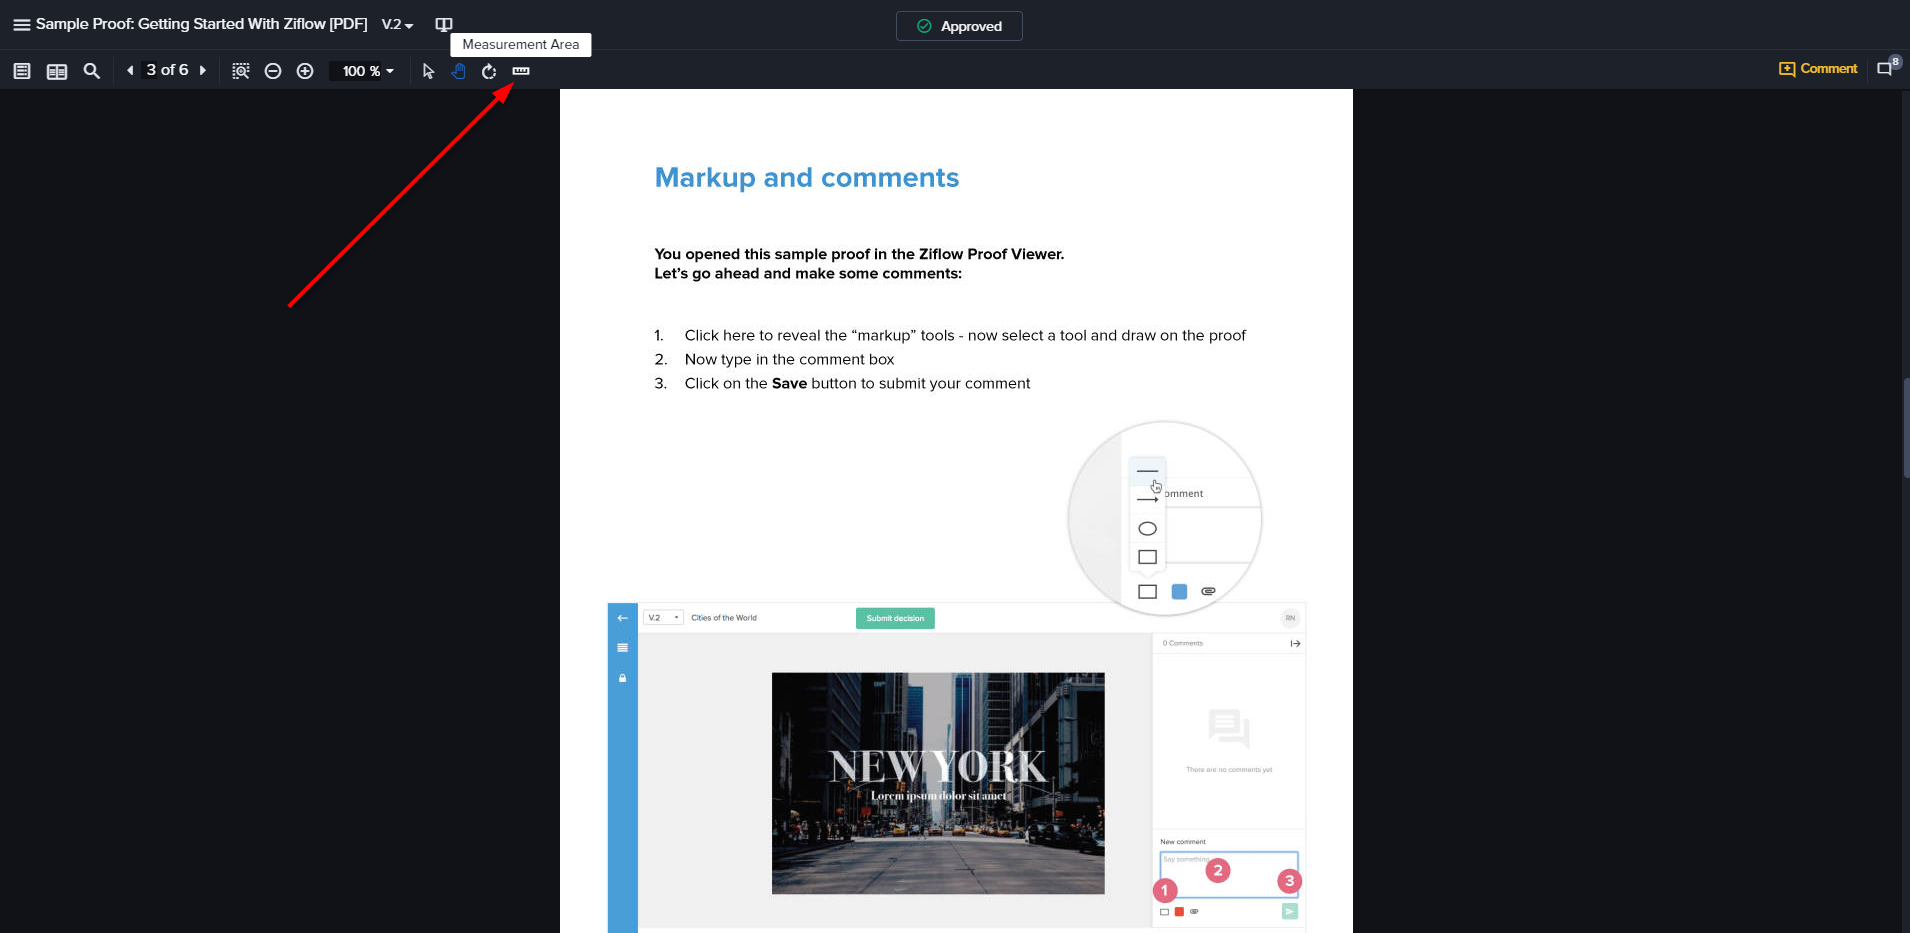
Task: Go to previous page arrow
Action: pyautogui.click(x=130, y=70)
